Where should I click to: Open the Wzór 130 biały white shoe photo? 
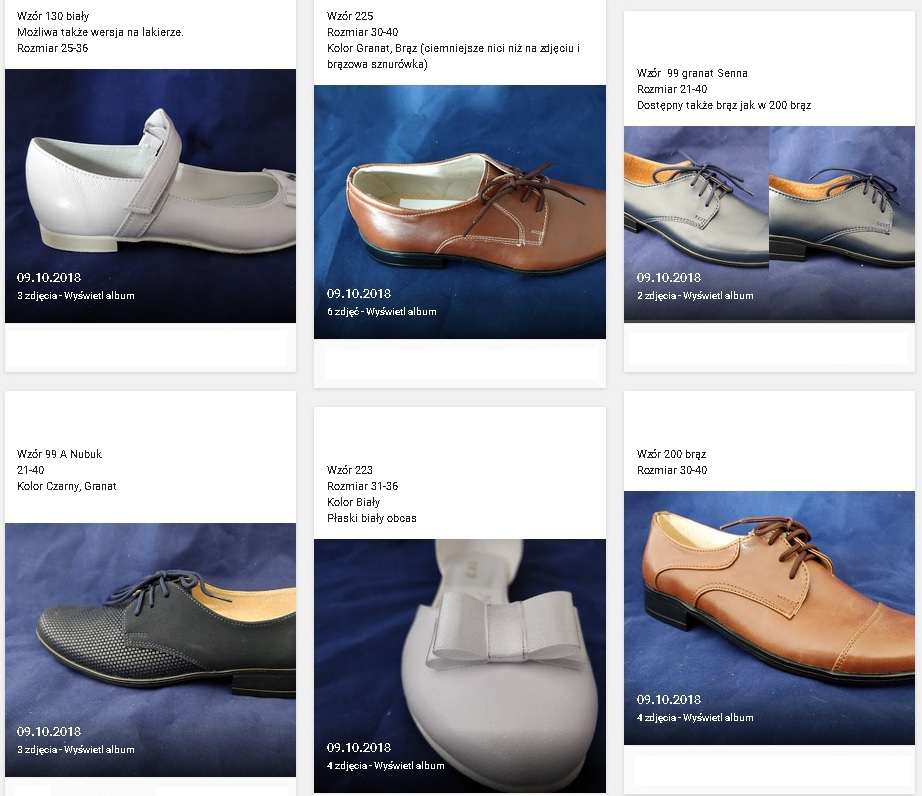[x=151, y=196]
